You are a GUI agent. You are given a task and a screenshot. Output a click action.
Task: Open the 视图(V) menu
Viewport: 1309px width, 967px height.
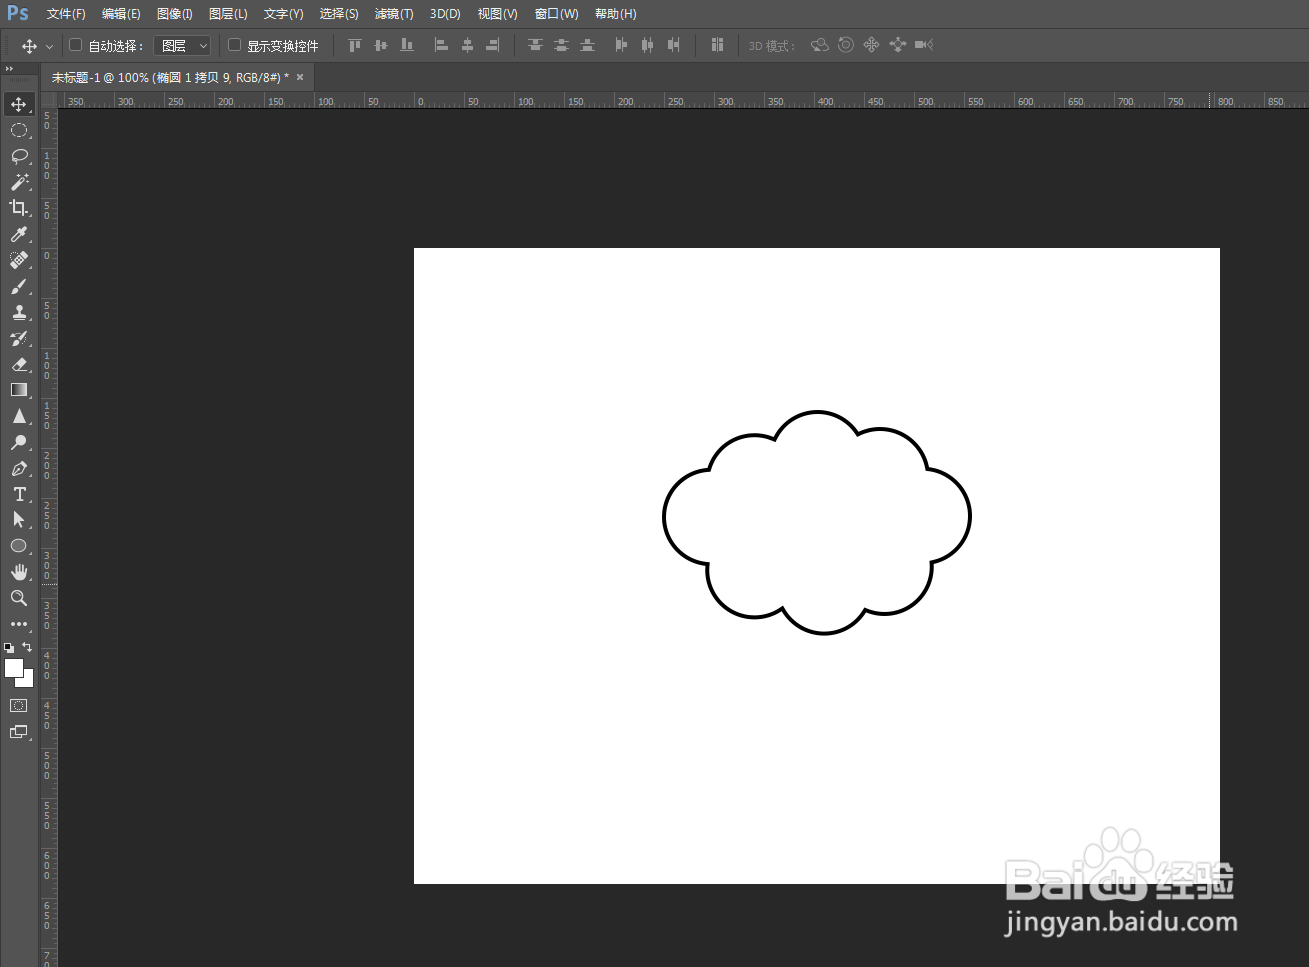click(x=497, y=14)
